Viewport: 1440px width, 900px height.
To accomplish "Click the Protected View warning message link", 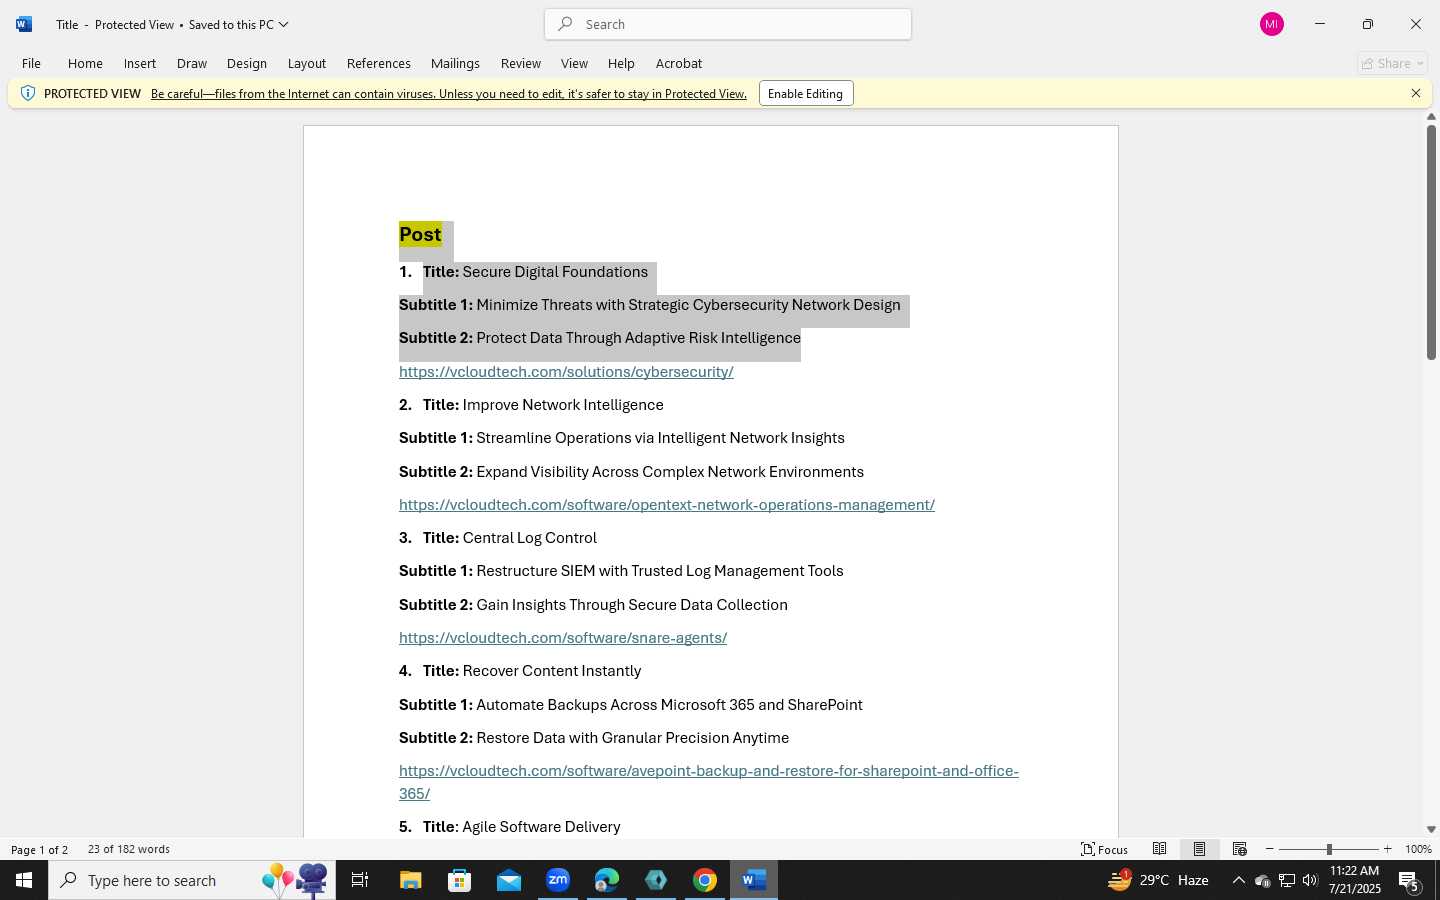I will (x=449, y=94).
